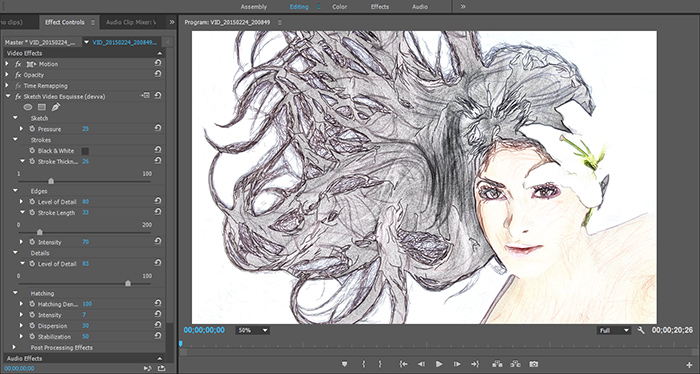Open Program monitor settings wrench

[x=641, y=330]
